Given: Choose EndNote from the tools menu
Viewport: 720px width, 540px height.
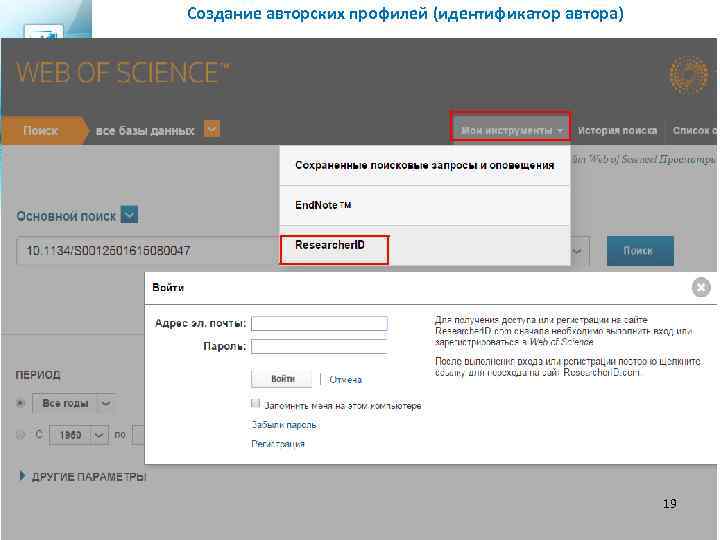Looking at the screenshot, I should (425, 205).
